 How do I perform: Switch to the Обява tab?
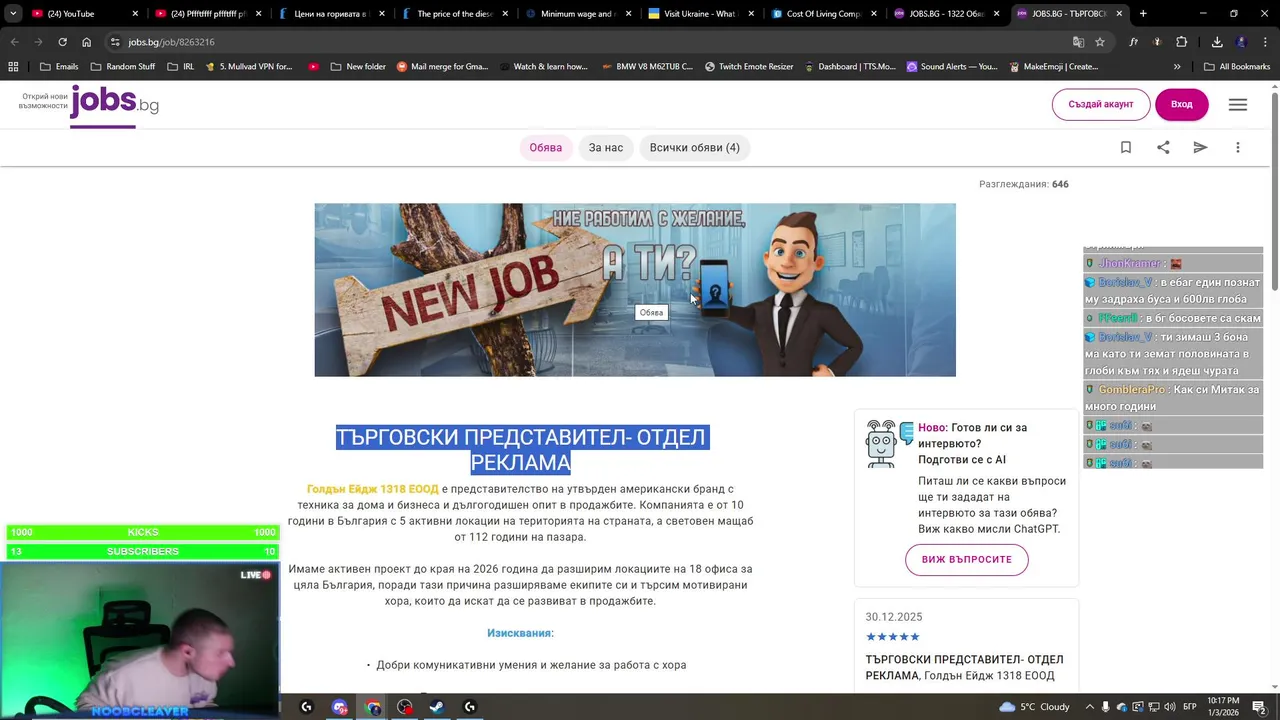[546, 147]
